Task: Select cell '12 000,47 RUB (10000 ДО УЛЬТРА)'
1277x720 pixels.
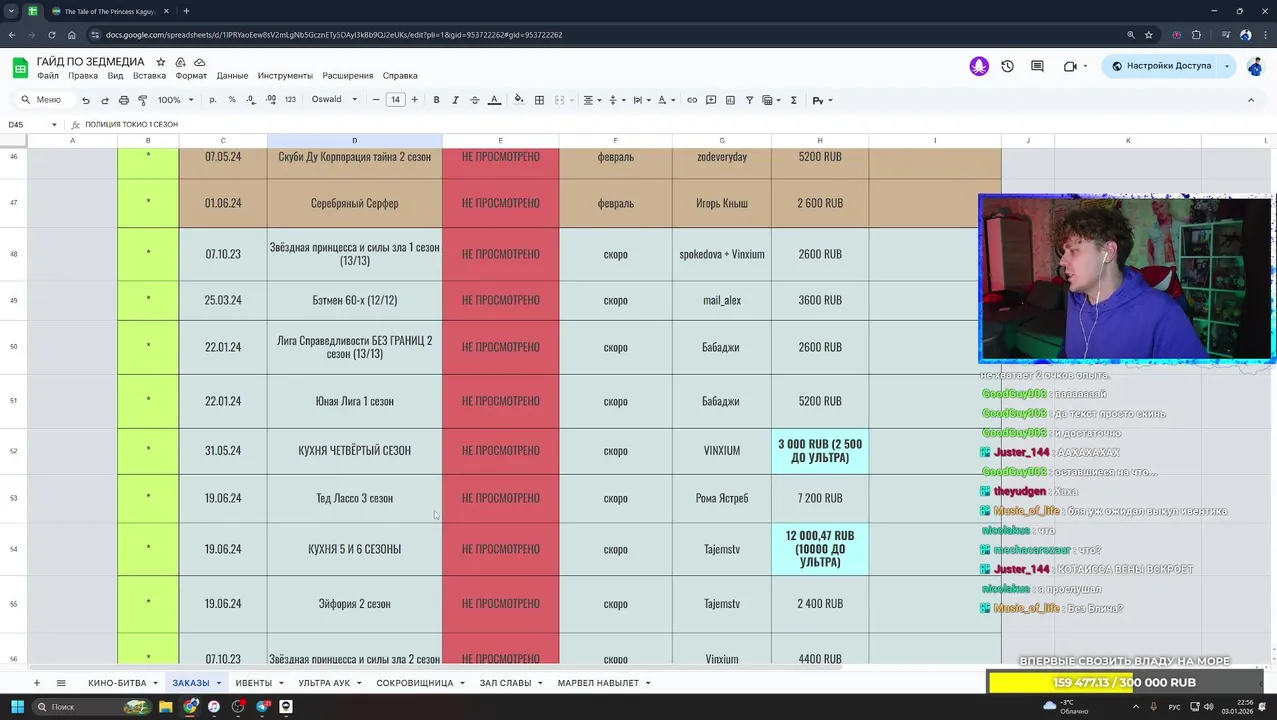Action: 820,549
